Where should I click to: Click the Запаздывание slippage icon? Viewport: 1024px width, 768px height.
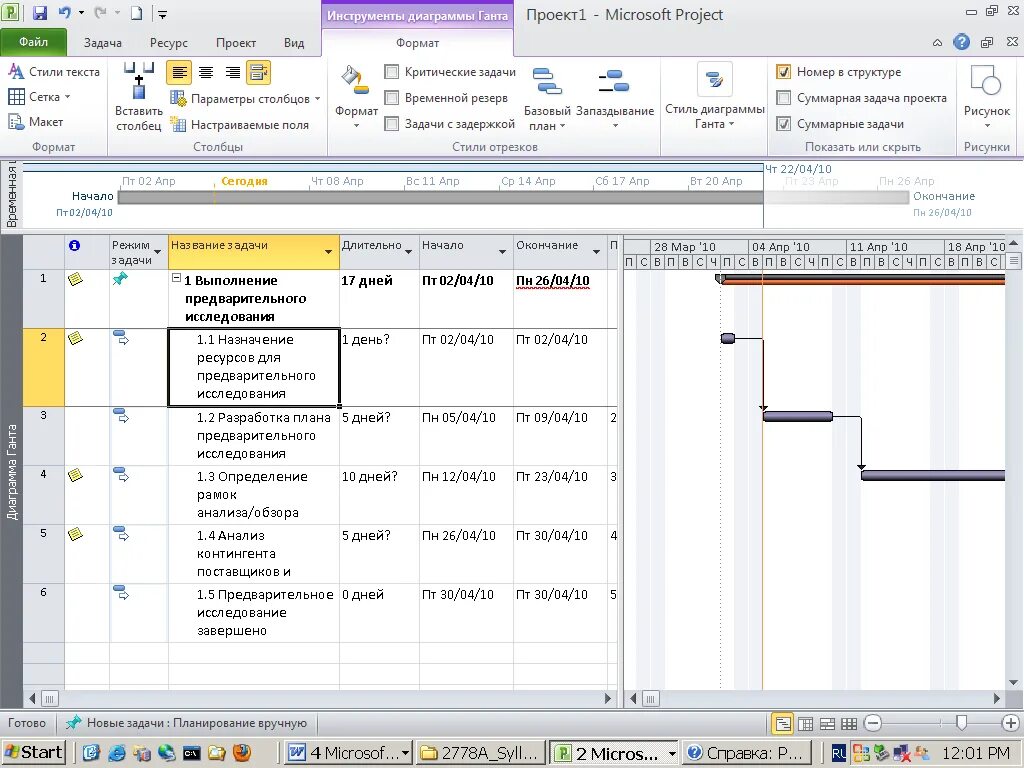click(614, 81)
